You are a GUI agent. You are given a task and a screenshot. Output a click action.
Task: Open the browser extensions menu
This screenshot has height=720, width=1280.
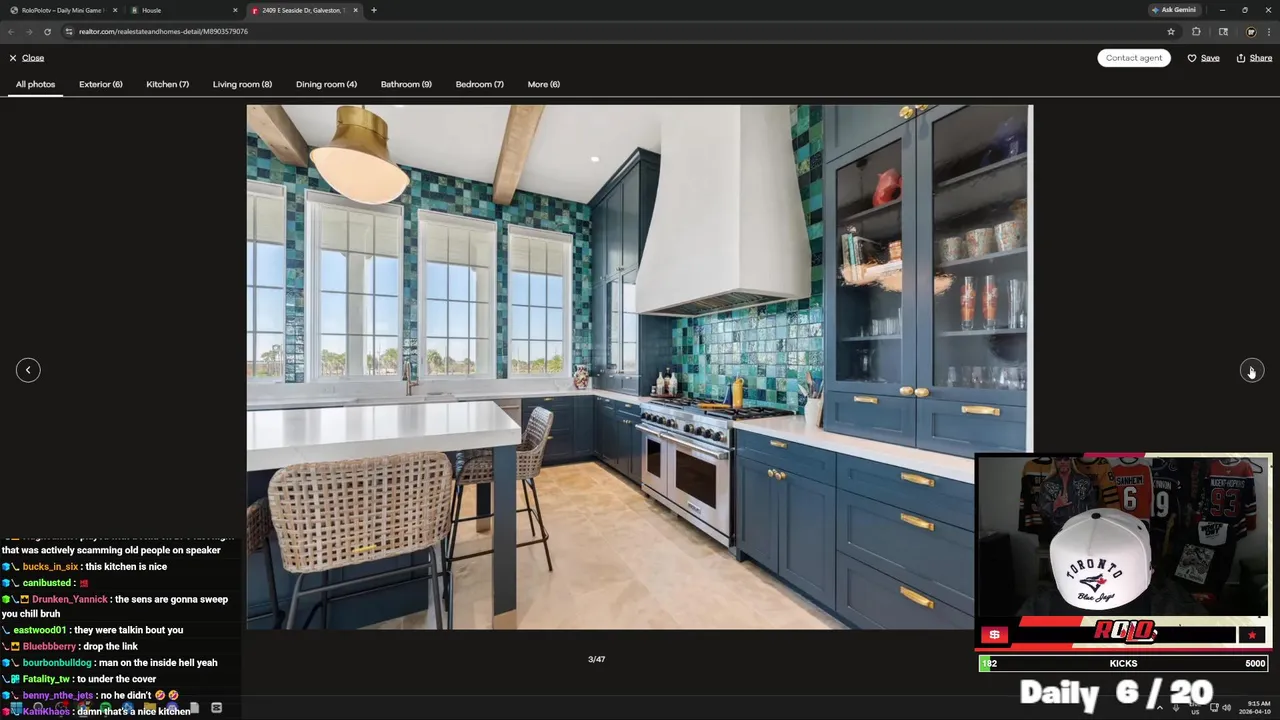pos(1196,31)
